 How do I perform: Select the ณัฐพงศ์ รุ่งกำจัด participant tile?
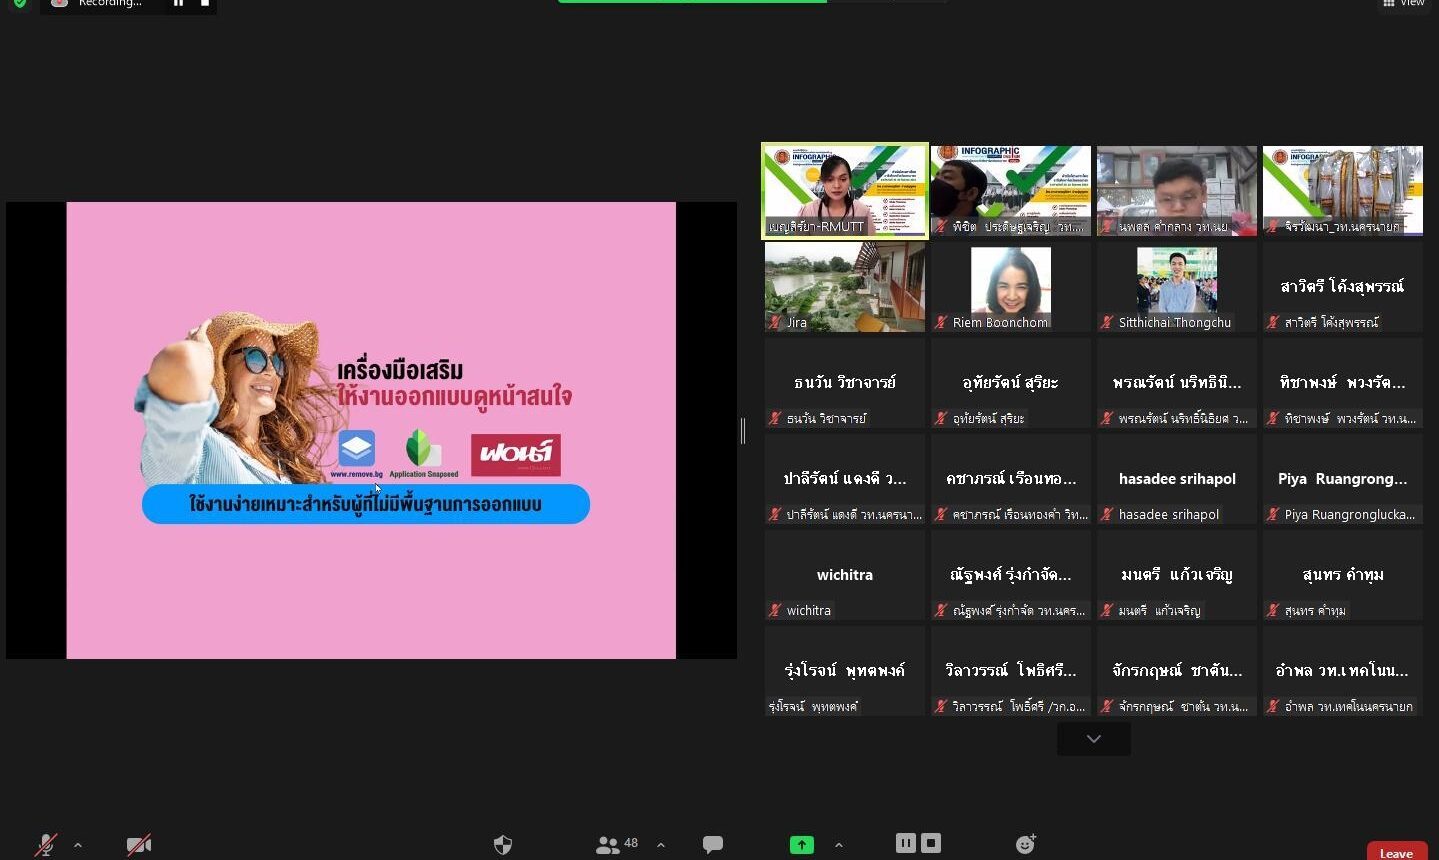(x=1011, y=575)
